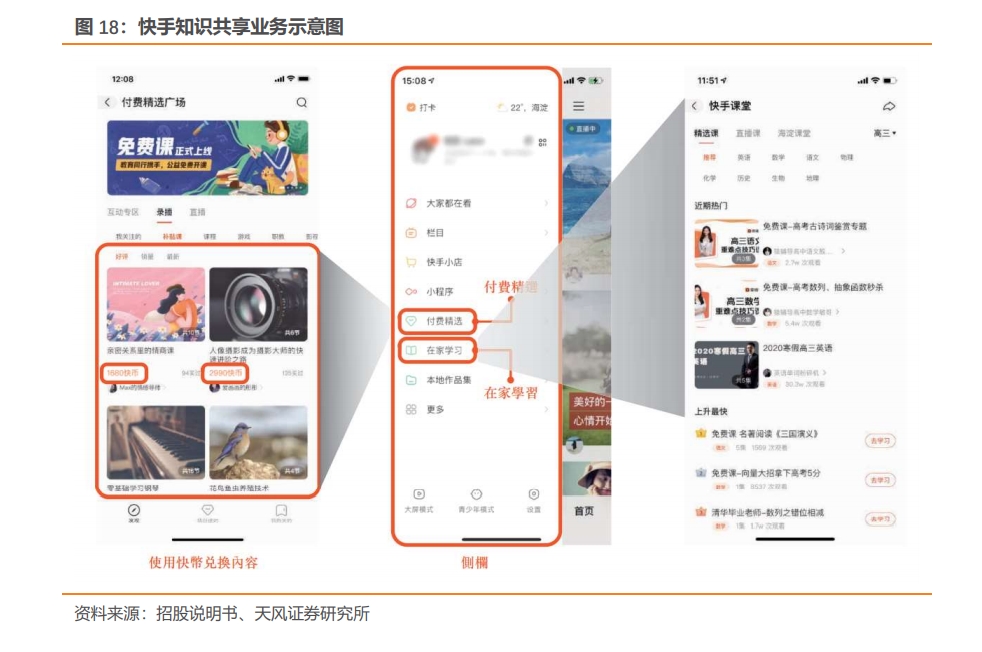The height and width of the screenshot is (652, 982).
Task: Open 付费精选 in the sidebar
Action: coord(438,321)
